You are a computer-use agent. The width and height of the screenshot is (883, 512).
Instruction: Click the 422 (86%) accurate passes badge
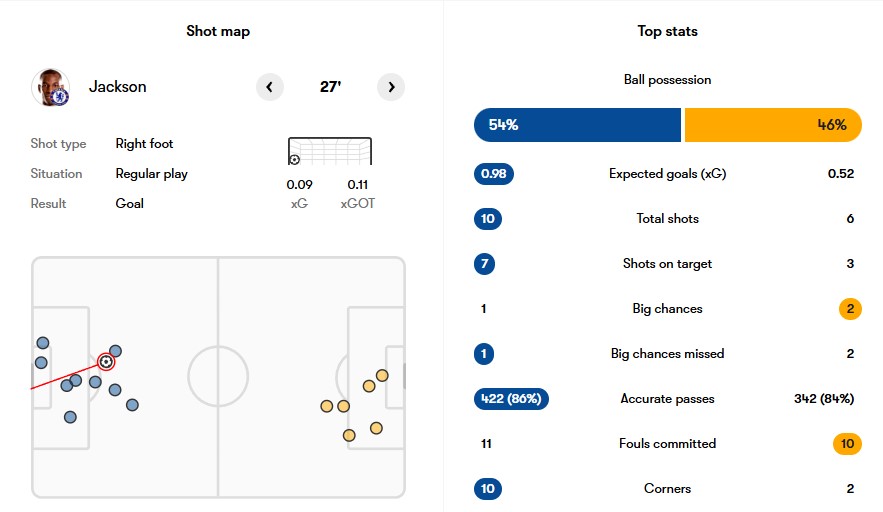511,399
